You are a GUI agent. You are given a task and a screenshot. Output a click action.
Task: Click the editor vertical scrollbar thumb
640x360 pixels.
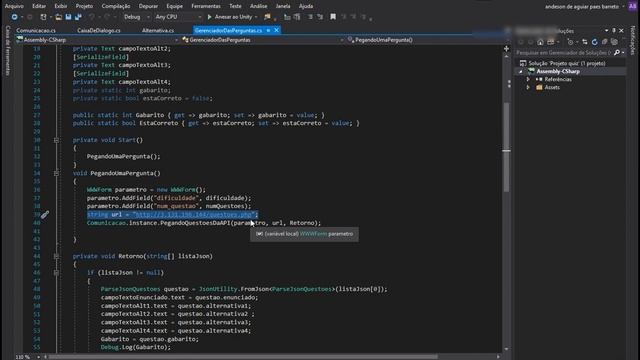point(506,147)
